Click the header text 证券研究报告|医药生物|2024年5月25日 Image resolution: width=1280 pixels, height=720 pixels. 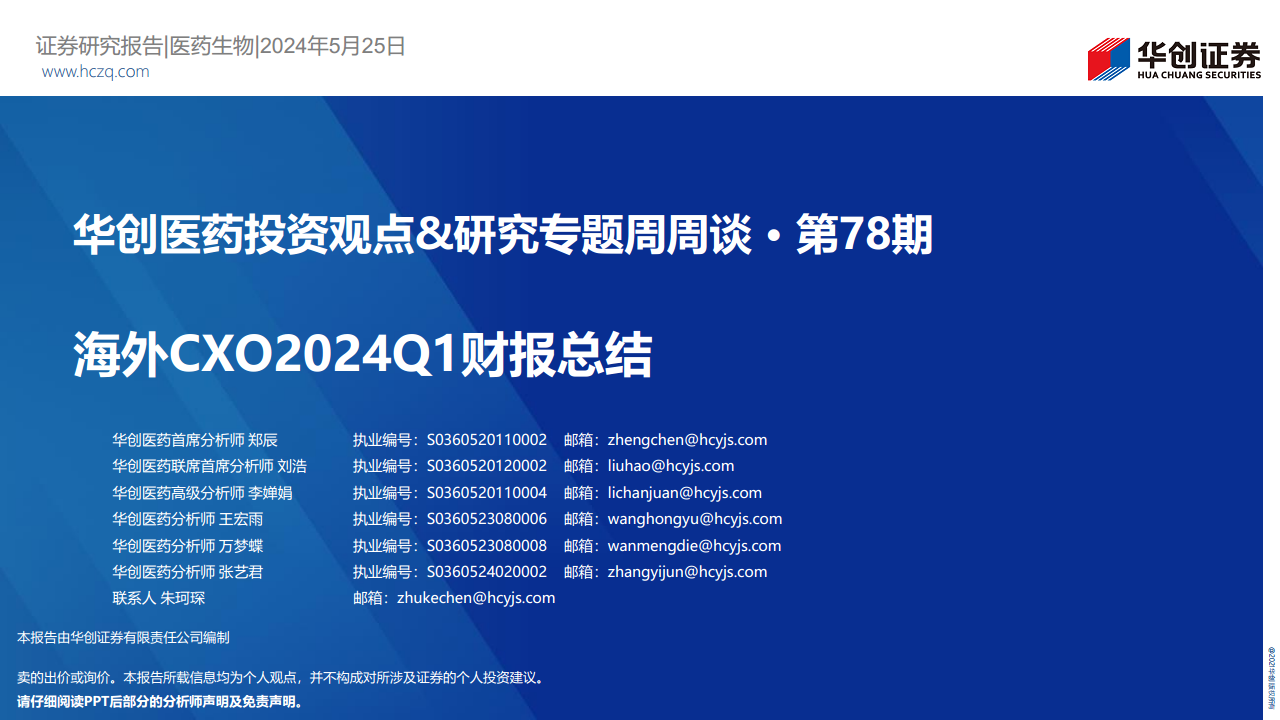(x=221, y=45)
